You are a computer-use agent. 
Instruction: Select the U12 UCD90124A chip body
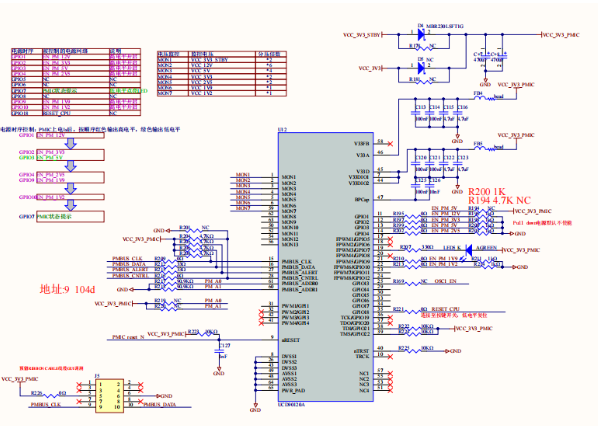[326, 267]
